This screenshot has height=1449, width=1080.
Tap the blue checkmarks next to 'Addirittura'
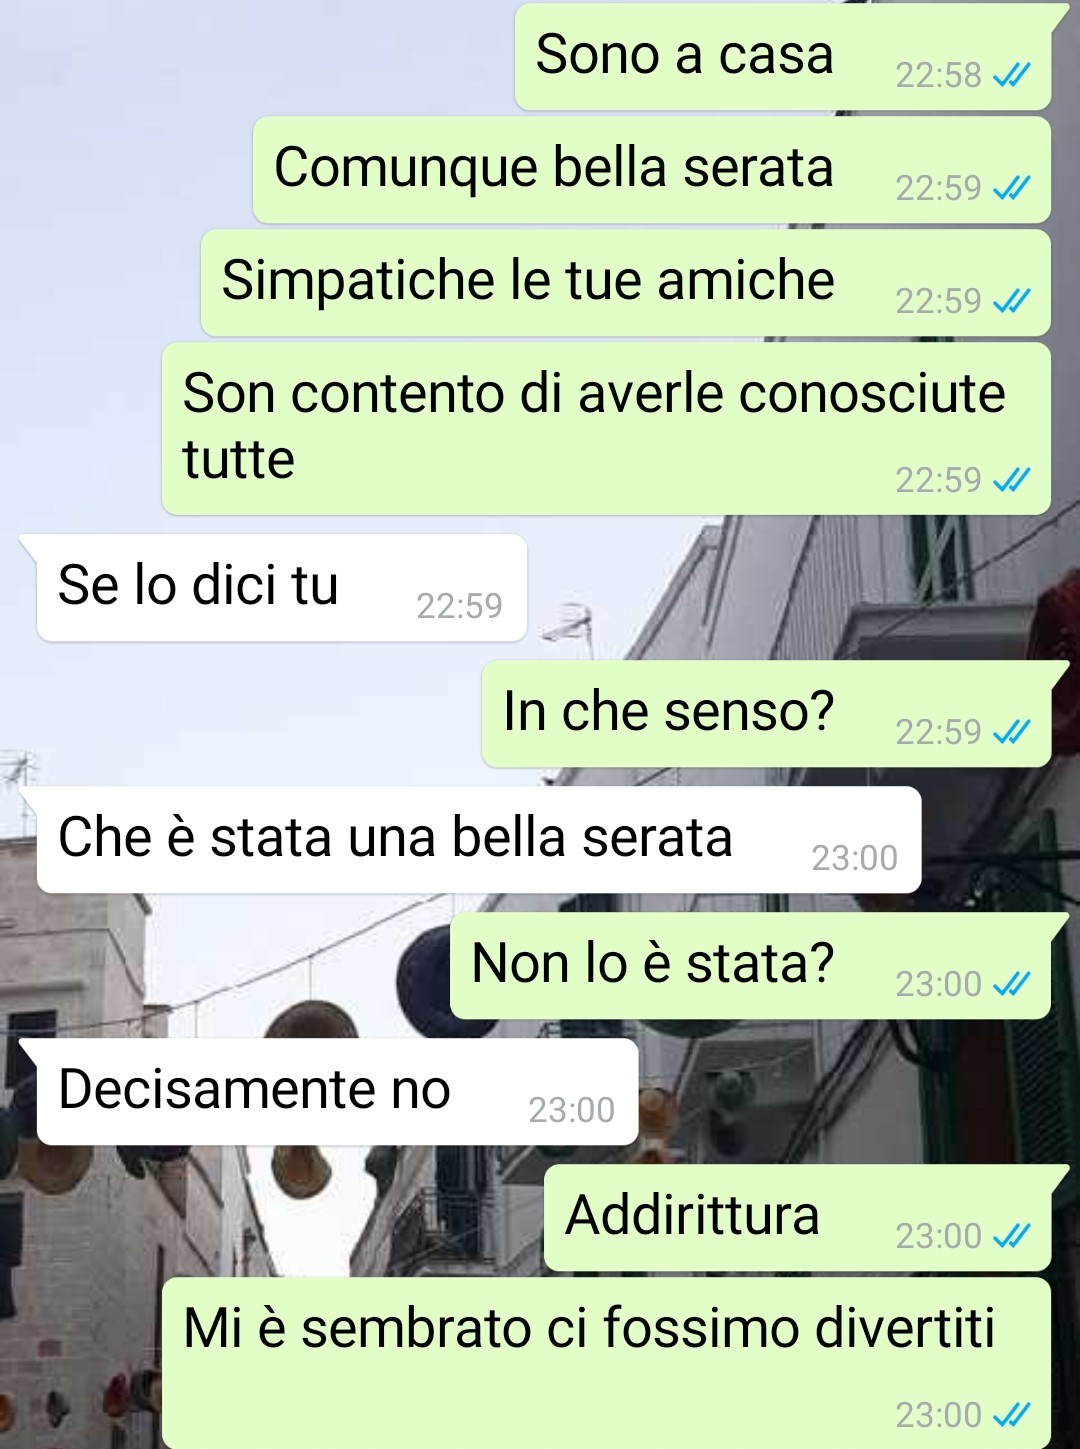tap(1011, 1237)
